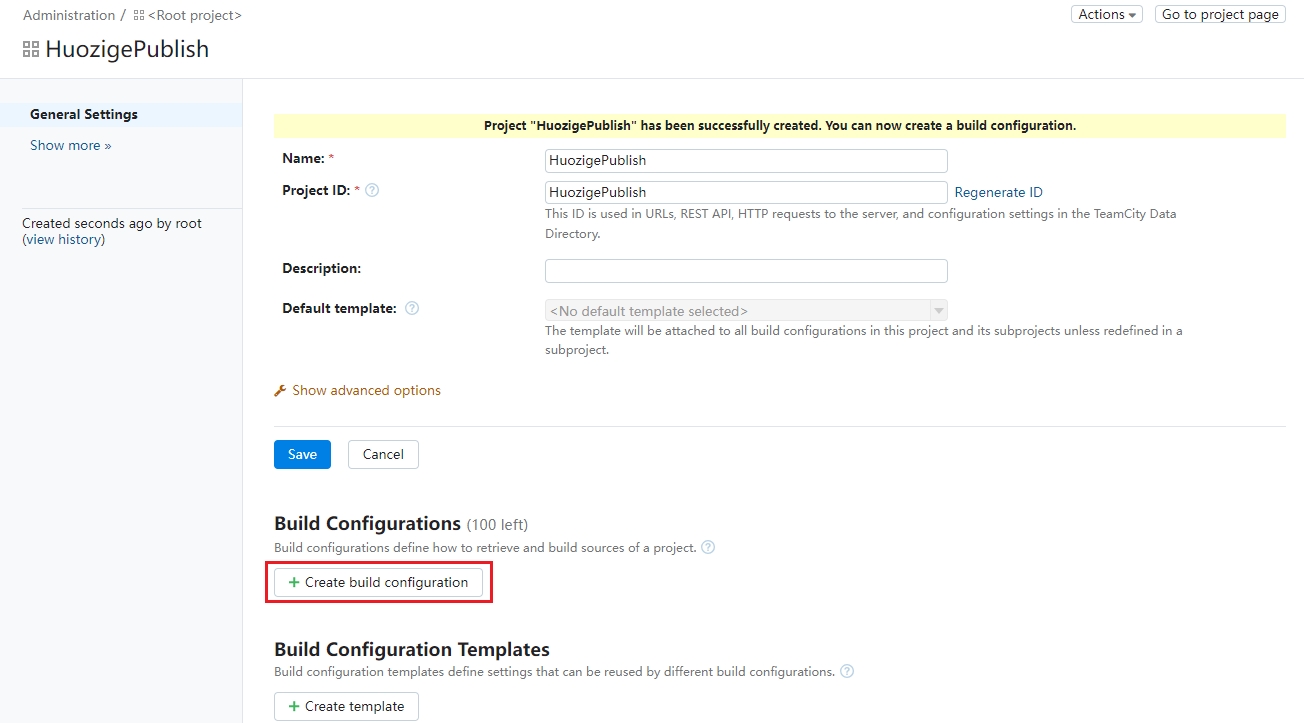Click the help icon next to Default template
This screenshot has height=723, width=1304.
coord(412,308)
